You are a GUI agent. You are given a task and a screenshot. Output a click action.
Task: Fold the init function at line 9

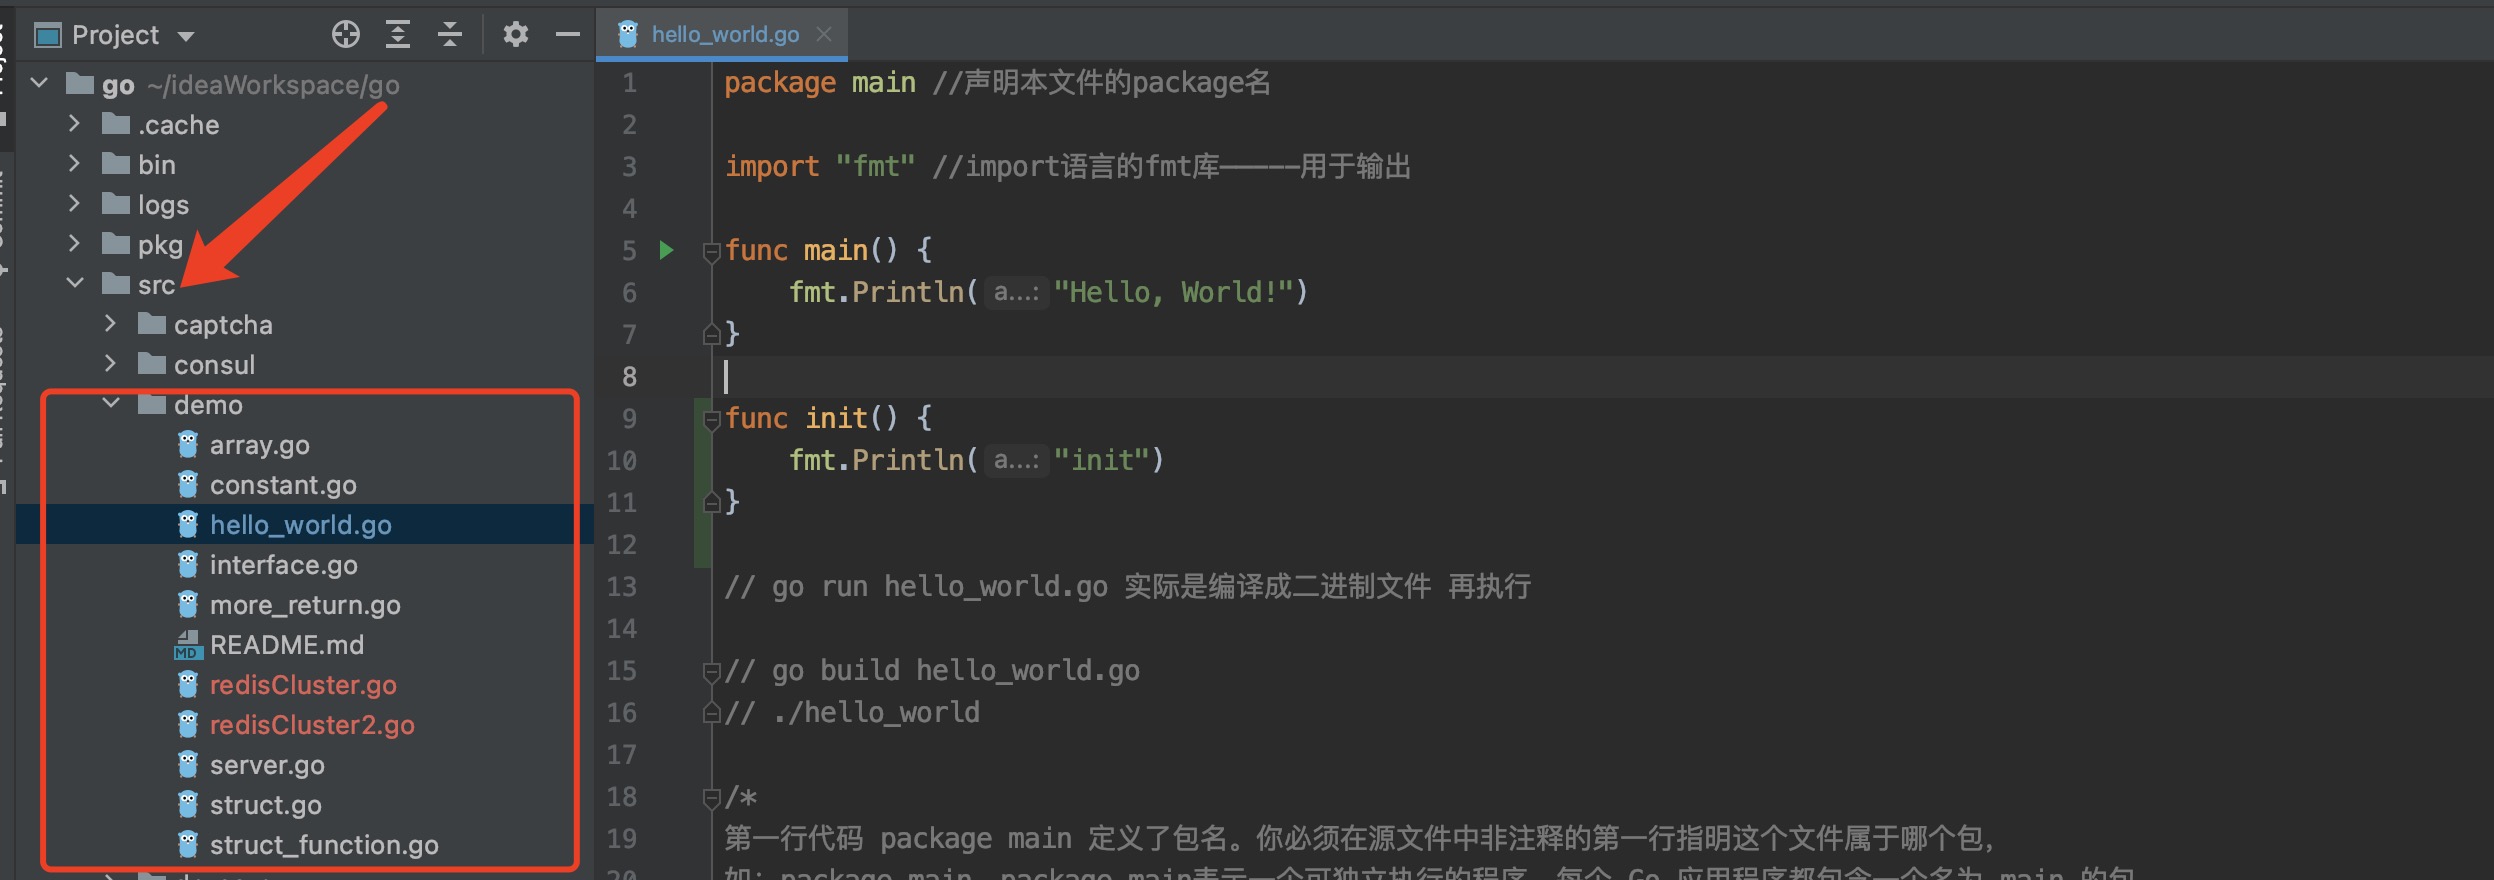click(711, 419)
